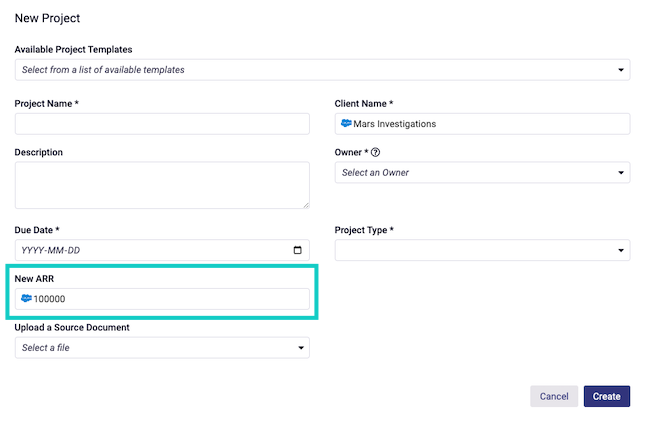Click the Owner help question mark icon

[375, 152]
